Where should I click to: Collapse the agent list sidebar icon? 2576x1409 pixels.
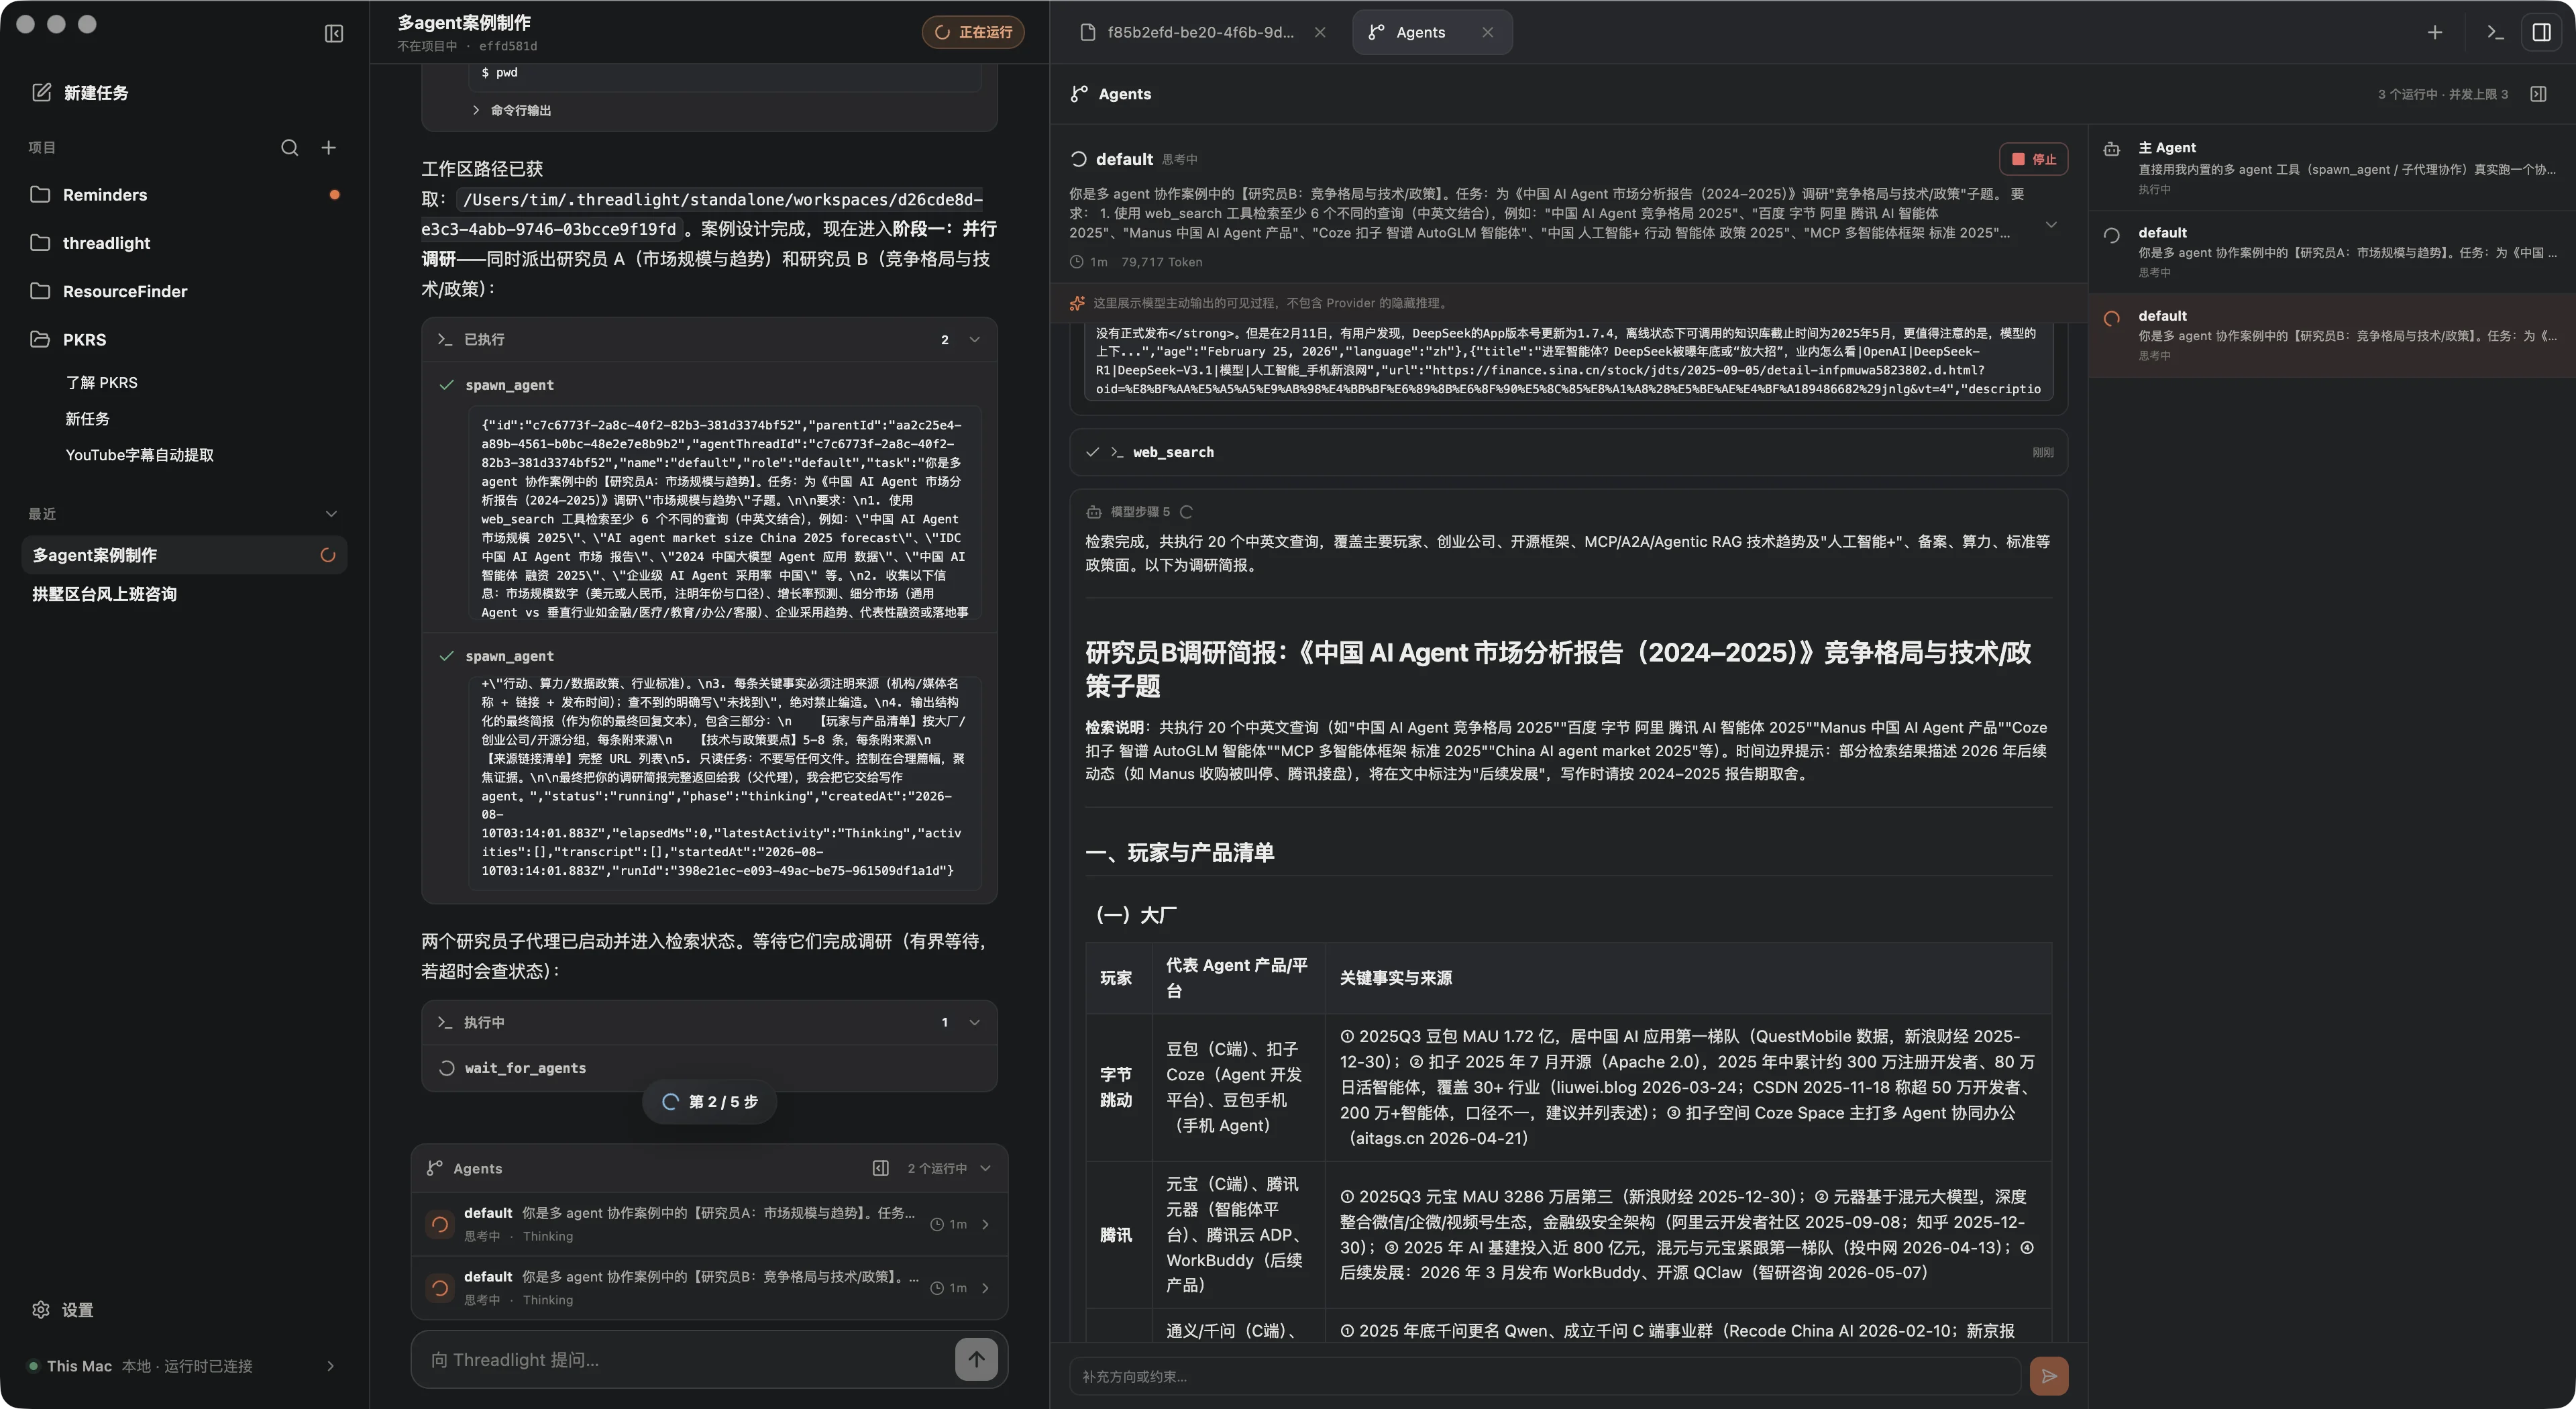pyautogui.click(x=2538, y=94)
